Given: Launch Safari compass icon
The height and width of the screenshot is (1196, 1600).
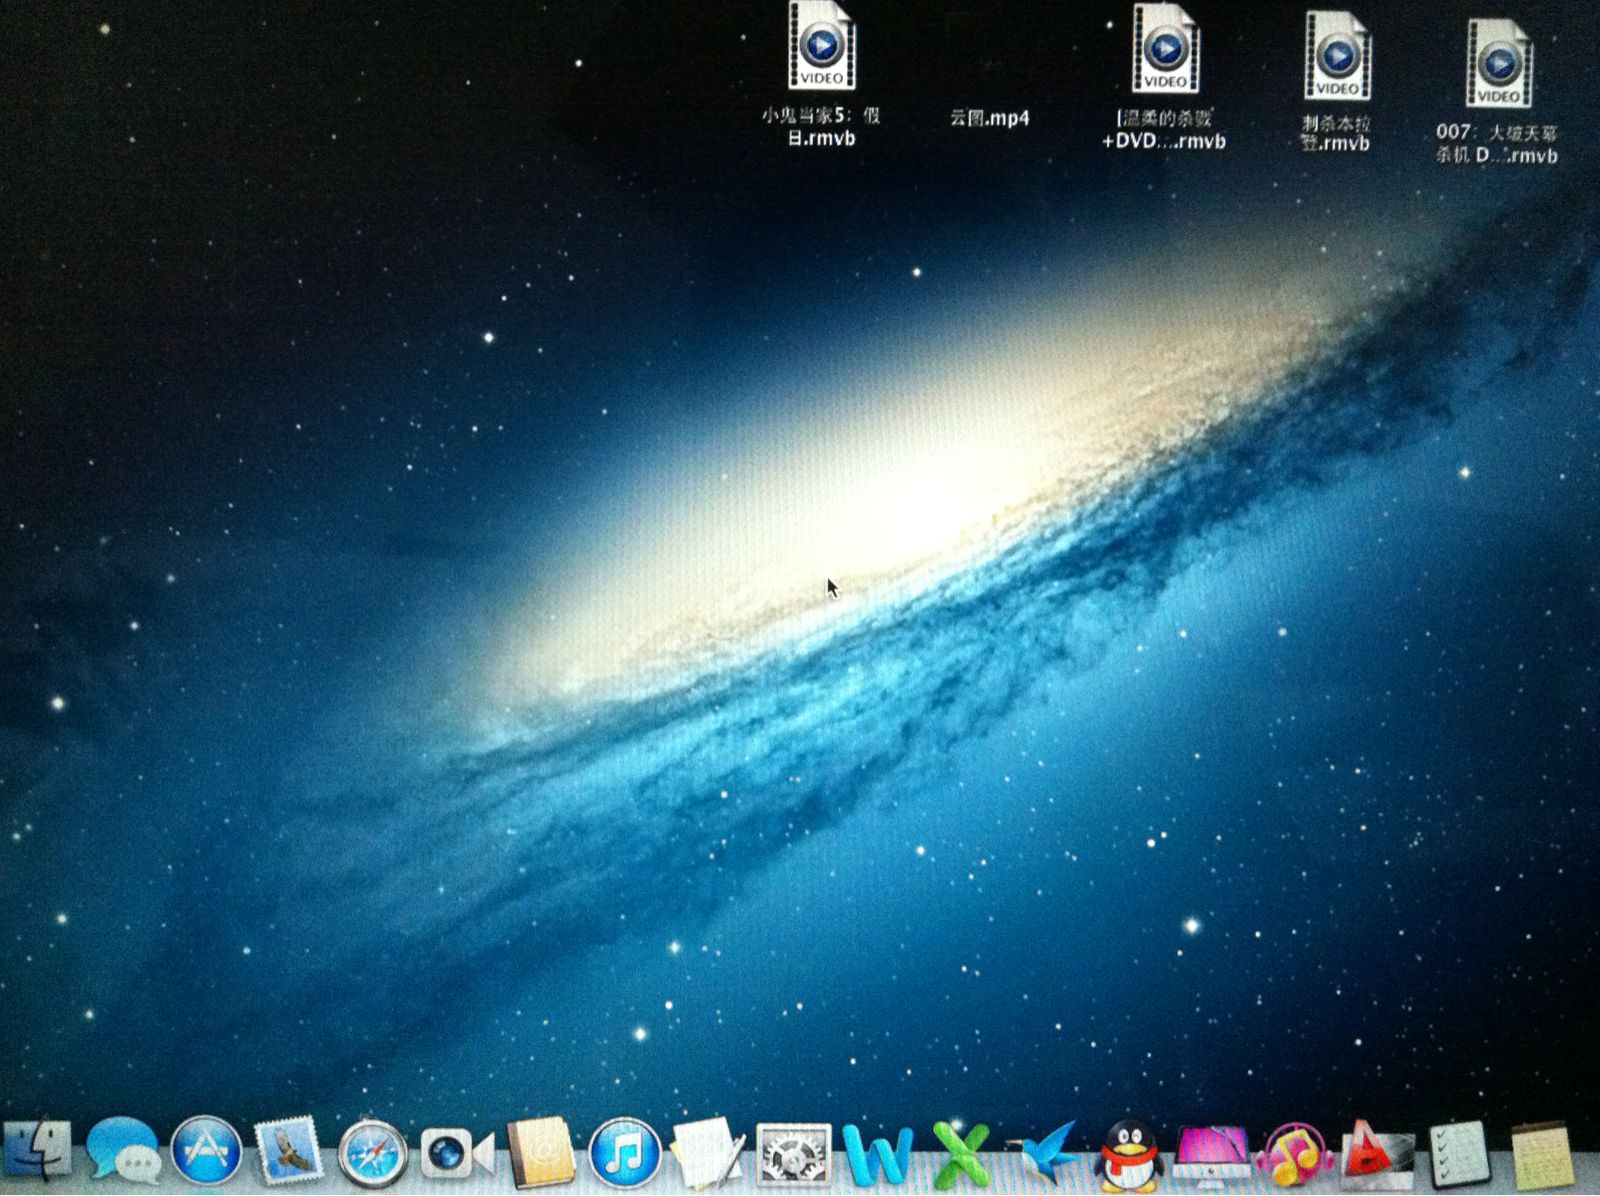Looking at the screenshot, I should pyautogui.click(x=372, y=1154).
